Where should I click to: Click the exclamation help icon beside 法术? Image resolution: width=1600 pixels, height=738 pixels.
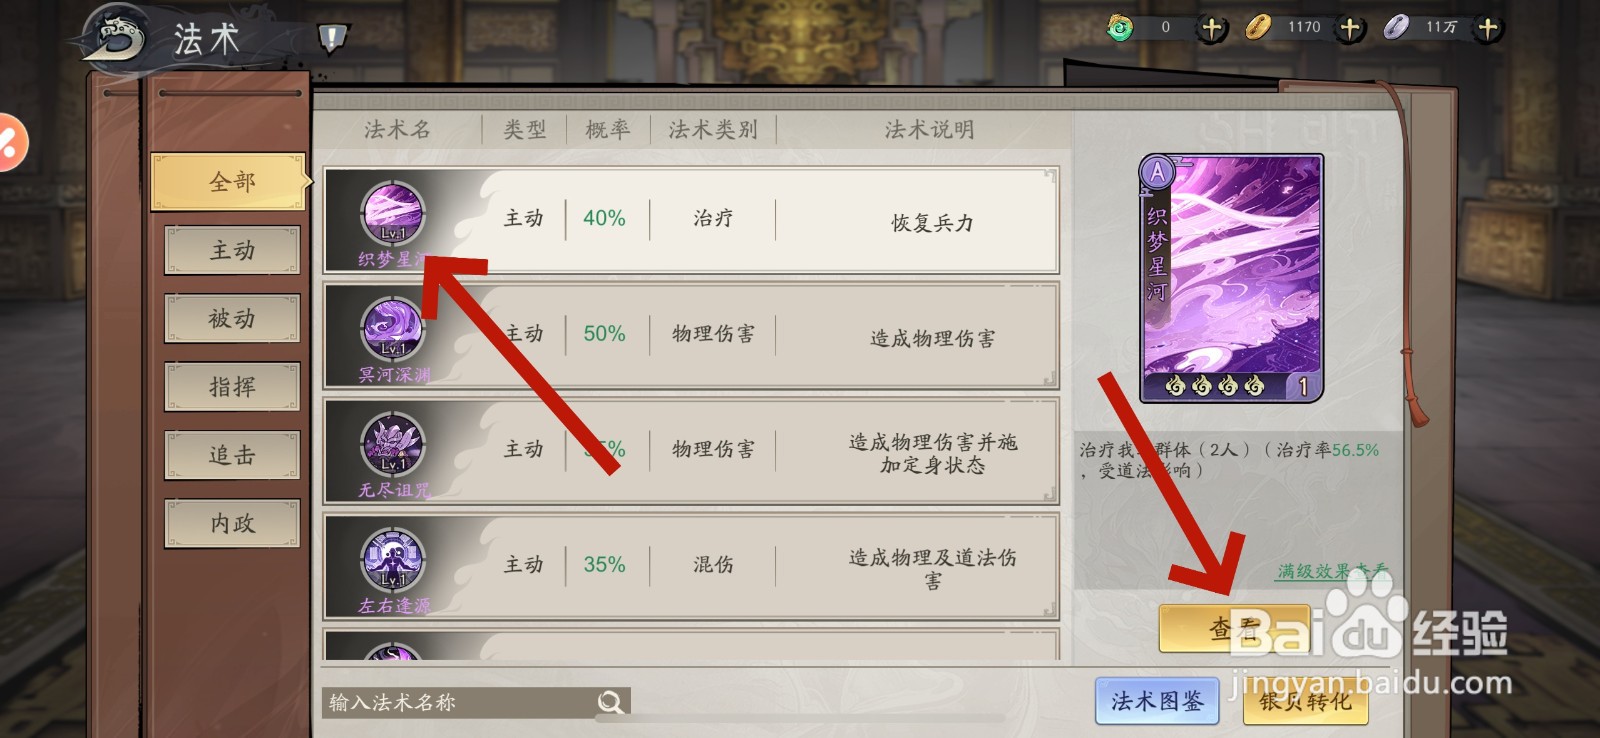(x=332, y=39)
